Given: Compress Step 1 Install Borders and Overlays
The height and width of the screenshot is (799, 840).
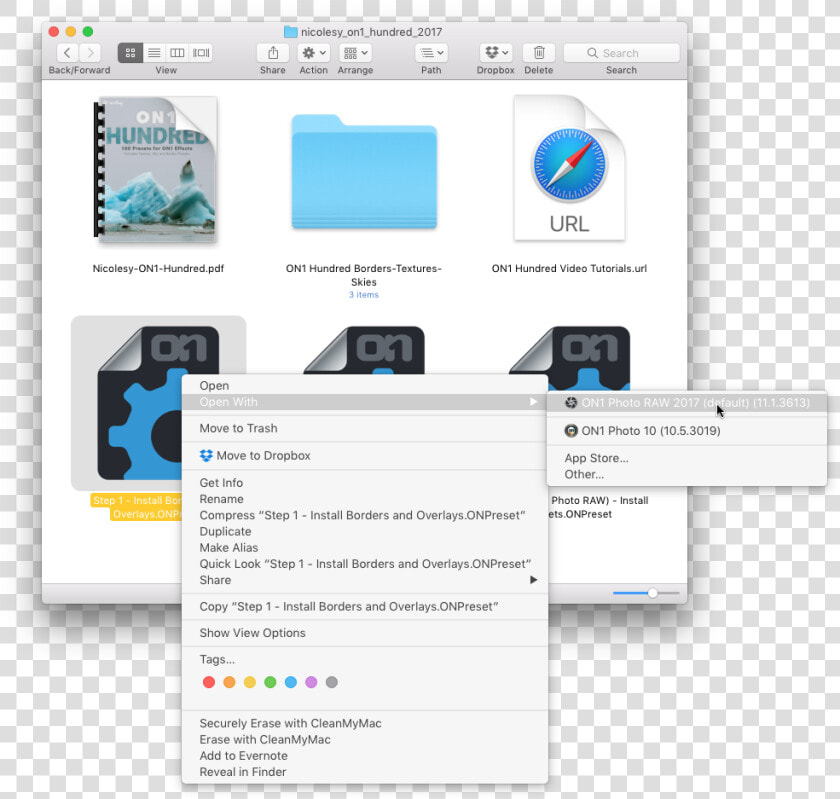Looking at the screenshot, I should pos(364,515).
